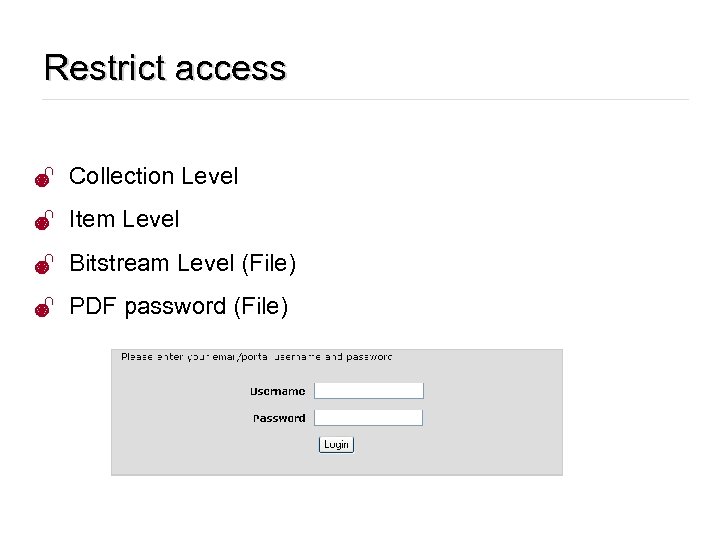Click the Username field label
This screenshot has height=540, width=720.
(x=277, y=392)
